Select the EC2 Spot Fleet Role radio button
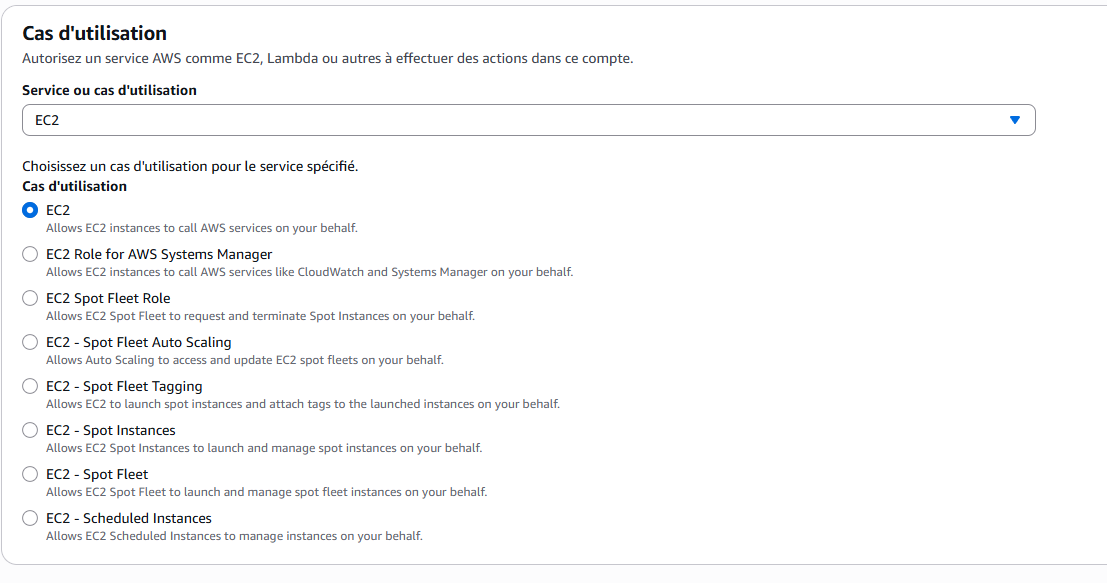The height and width of the screenshot is (583, 1107). click(30, 298)
